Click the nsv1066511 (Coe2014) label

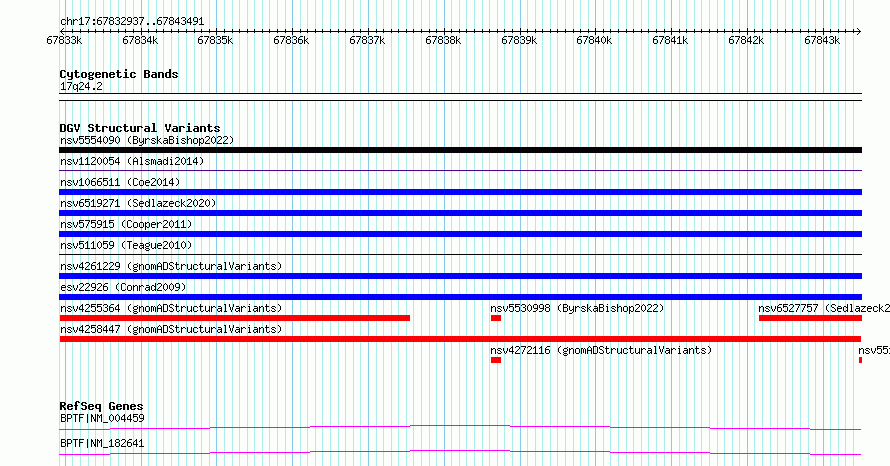[120, 182]
